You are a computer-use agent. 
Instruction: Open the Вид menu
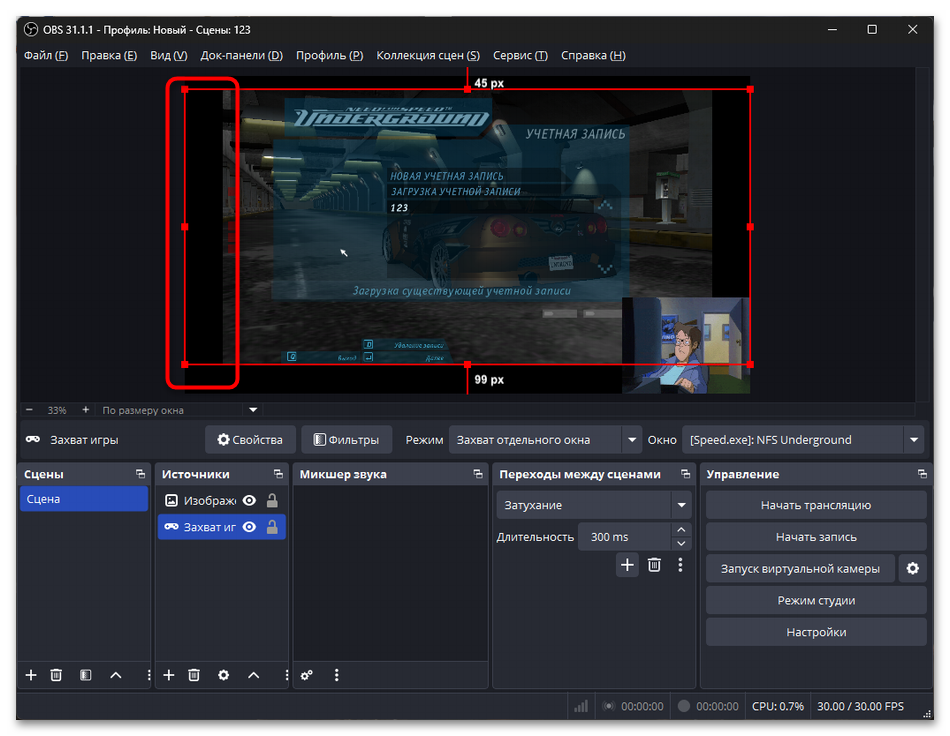(x=168, y=55)
